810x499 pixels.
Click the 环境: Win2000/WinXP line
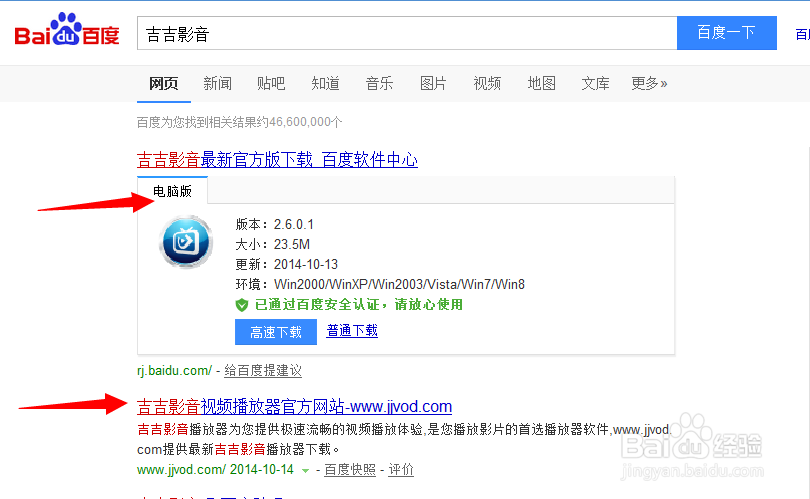coord(380,285)
